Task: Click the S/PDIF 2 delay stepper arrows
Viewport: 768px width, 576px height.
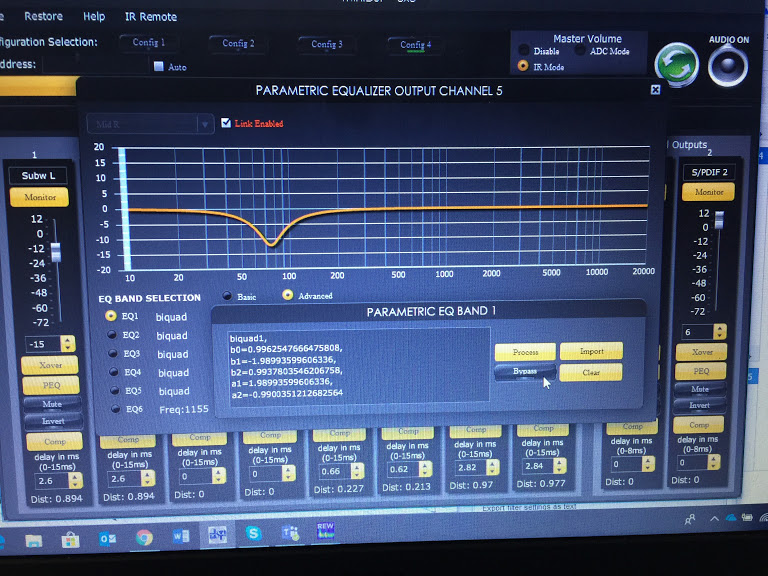Action: (x=714, y=462)
